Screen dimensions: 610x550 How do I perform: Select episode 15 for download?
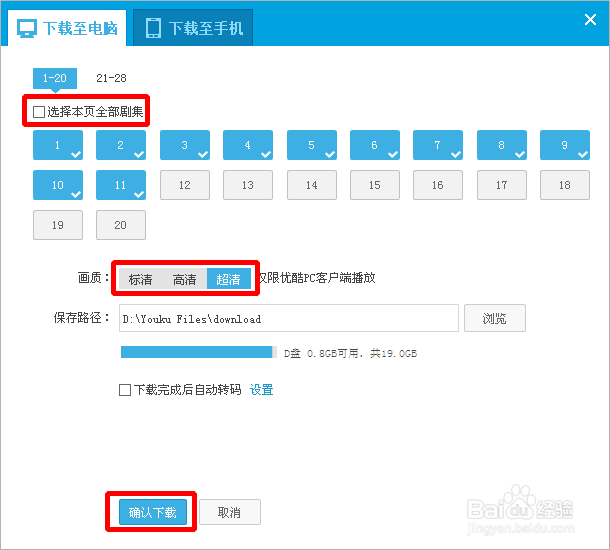click(375, 185)
